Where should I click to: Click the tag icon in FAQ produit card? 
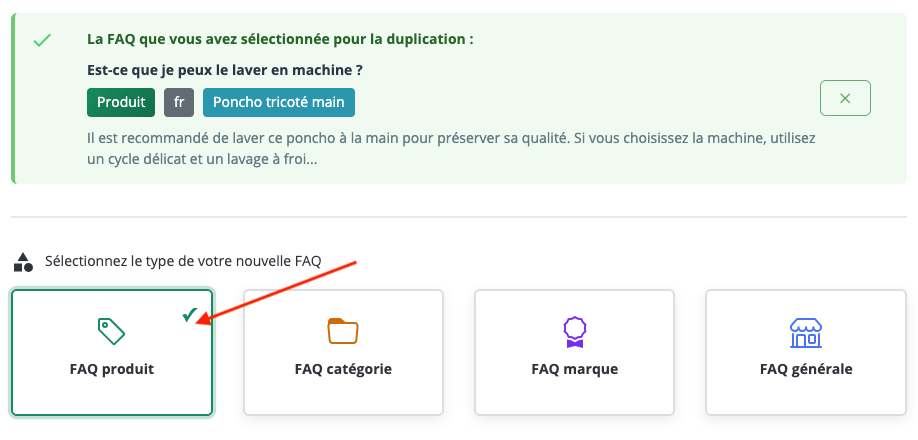111,330
